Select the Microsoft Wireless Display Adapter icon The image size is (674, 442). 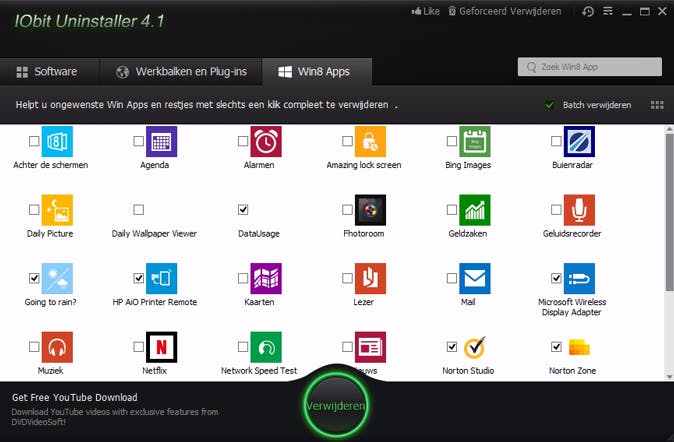click(579, 279)
